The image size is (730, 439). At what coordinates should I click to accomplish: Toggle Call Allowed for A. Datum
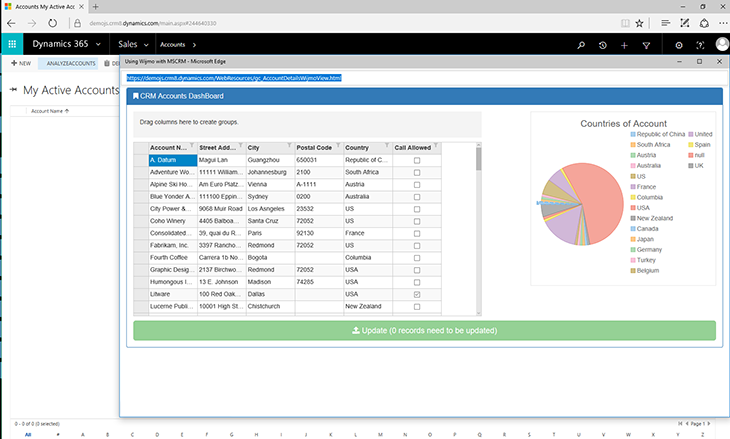point(417,160)
